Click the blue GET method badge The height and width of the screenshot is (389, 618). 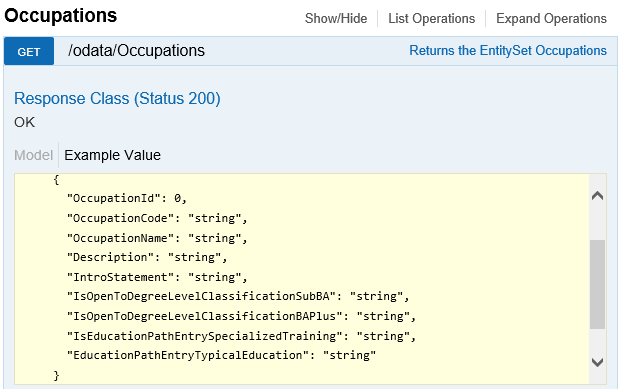29,51
